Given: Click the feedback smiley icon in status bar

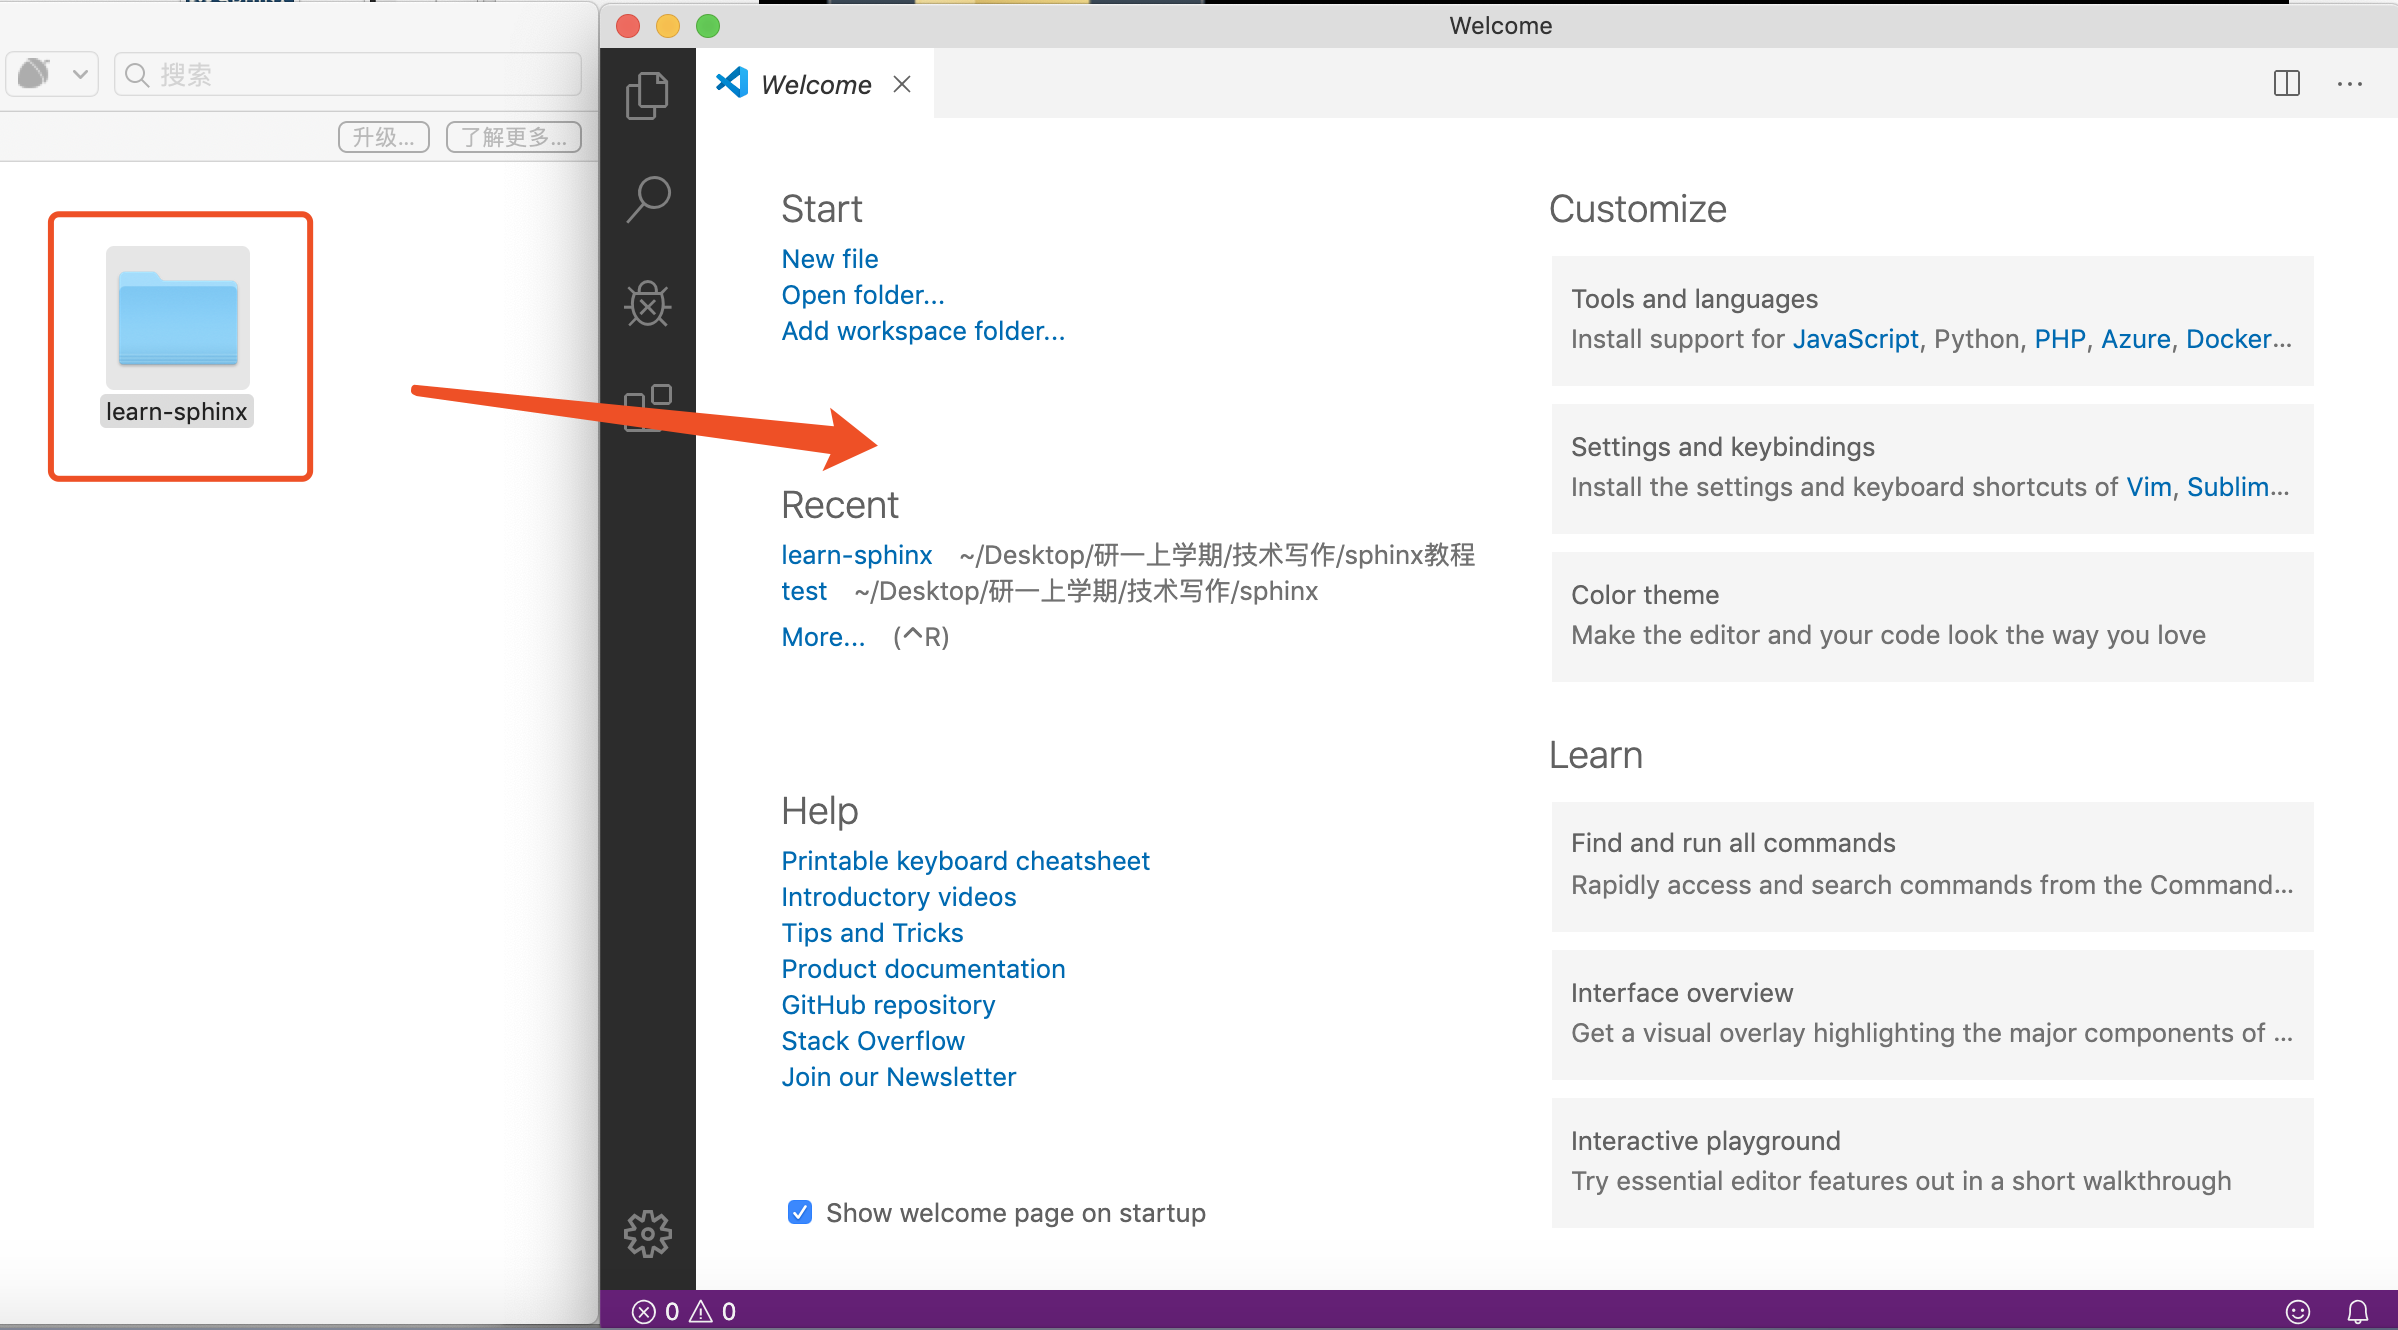Looking at the screenshot, I should click(x=2298, y=1311).
